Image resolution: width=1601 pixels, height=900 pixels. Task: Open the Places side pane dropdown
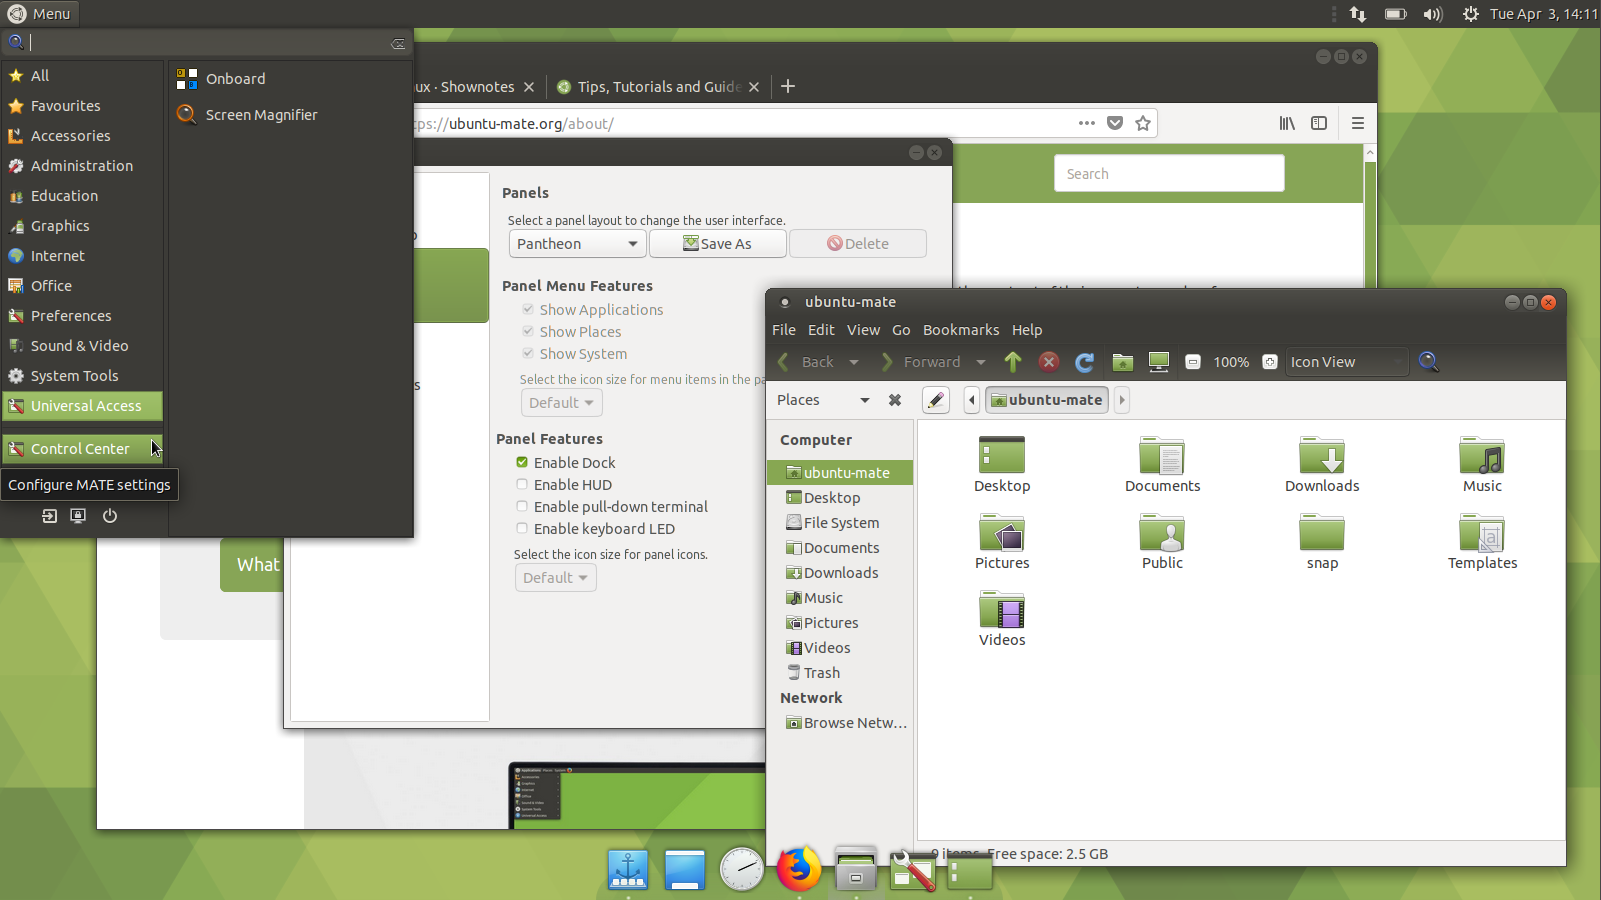[x=824, y=400]
